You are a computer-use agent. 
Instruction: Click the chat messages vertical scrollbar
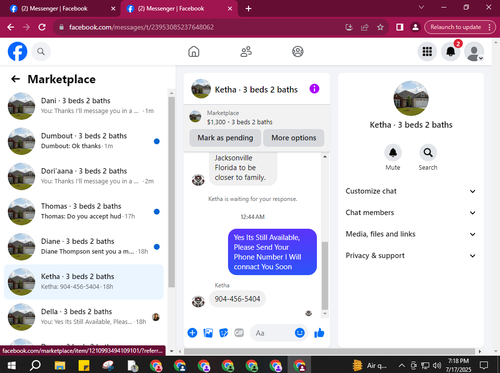coord(325,275)
